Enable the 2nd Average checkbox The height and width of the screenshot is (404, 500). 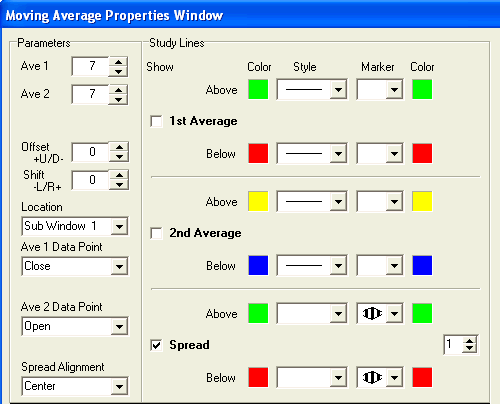[156, 233]
